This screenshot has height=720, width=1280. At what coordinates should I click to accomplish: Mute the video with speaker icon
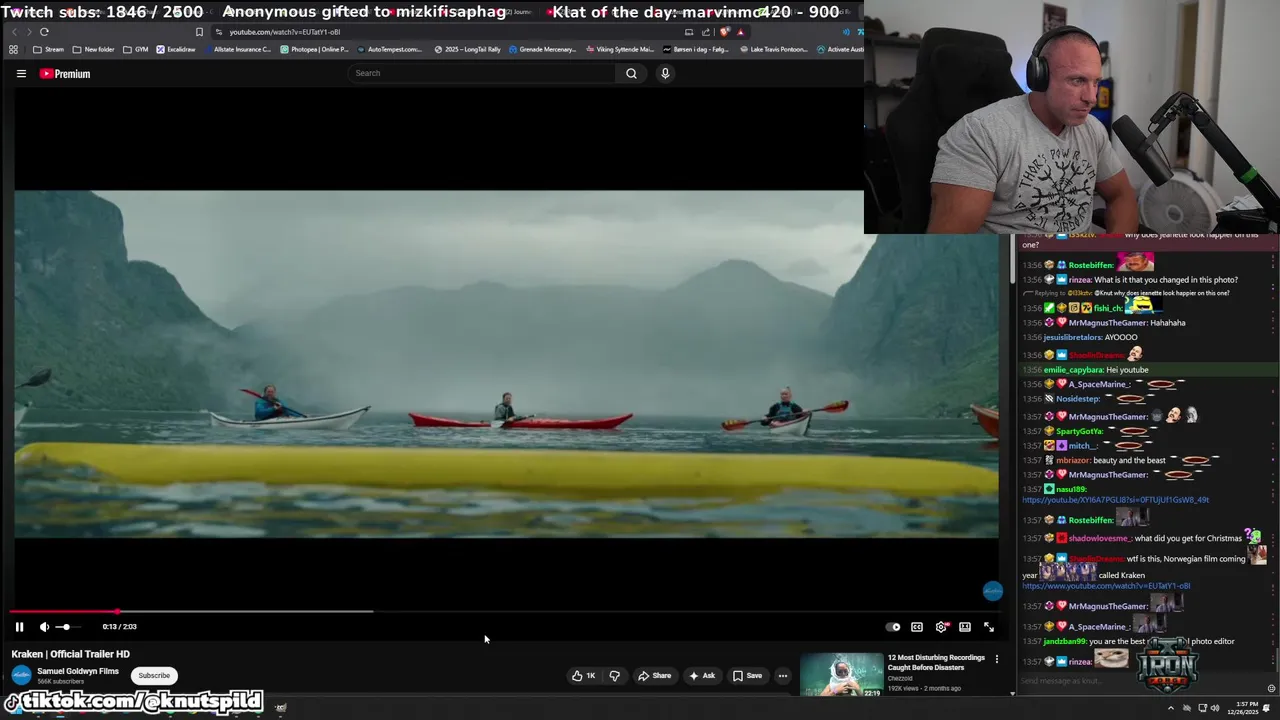pyautogui.click(x=44, y=627)
